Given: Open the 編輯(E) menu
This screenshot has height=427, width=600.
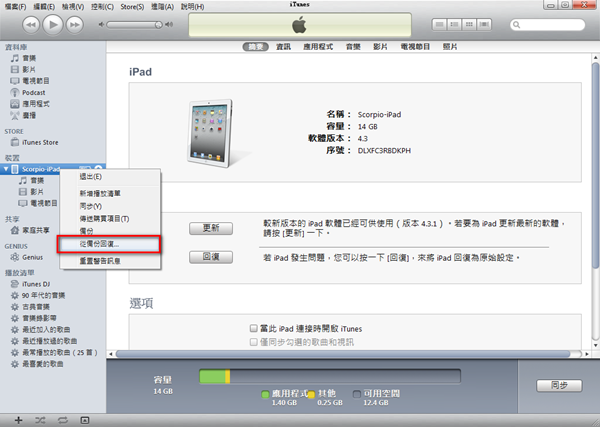Looking at the screenshot, I should coord(44,7).
